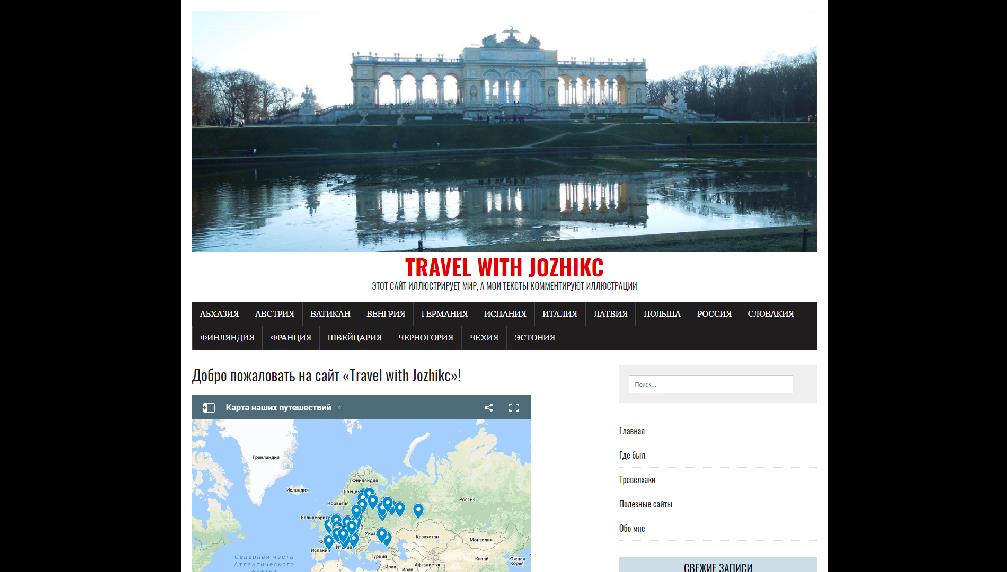The width and height of the screenshot is (1007, 572).
Task: Choose ЧЕРНОГОРИЯ from navigation menu
Action: click(425, 337)
